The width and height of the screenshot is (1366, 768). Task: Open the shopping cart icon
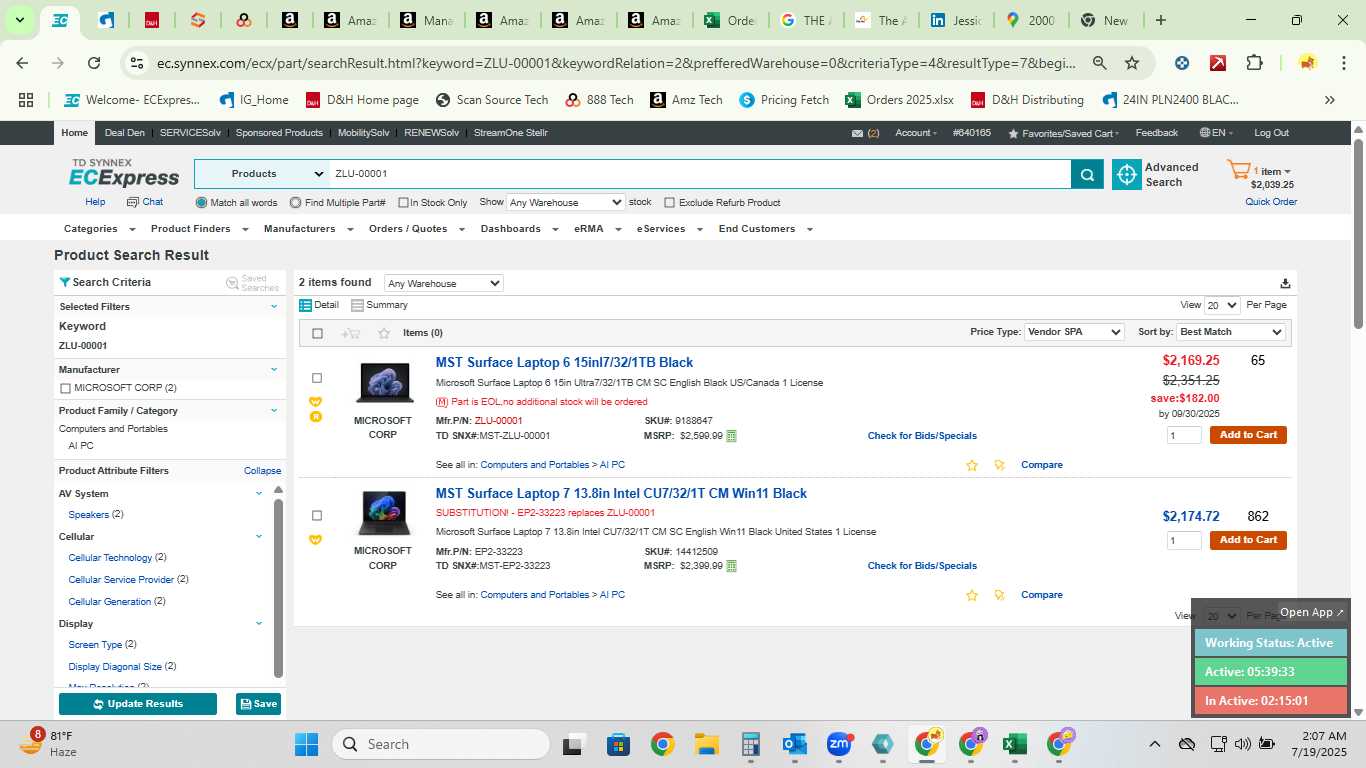[1238, 171]
